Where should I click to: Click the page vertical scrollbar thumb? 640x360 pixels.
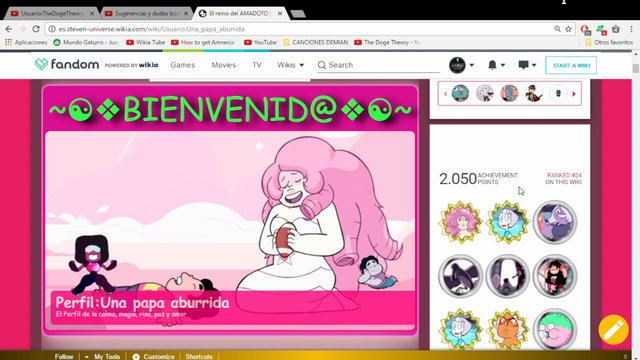tap(636, 68)
